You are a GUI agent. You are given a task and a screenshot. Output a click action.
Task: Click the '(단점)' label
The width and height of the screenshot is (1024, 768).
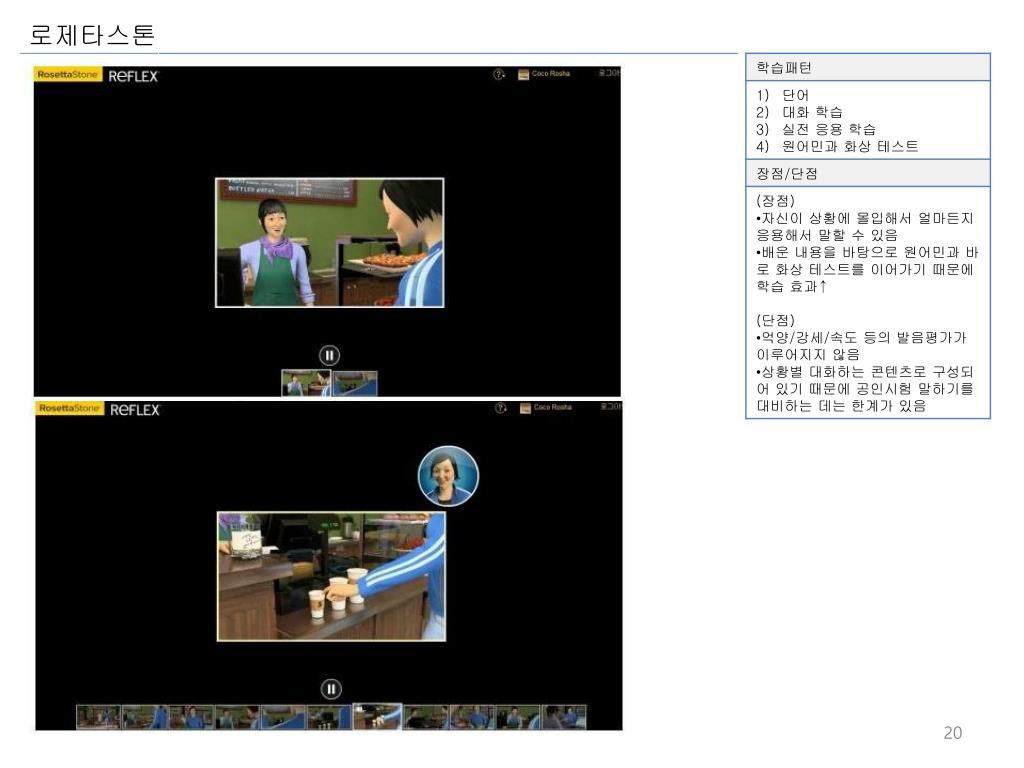coord(775,320)
